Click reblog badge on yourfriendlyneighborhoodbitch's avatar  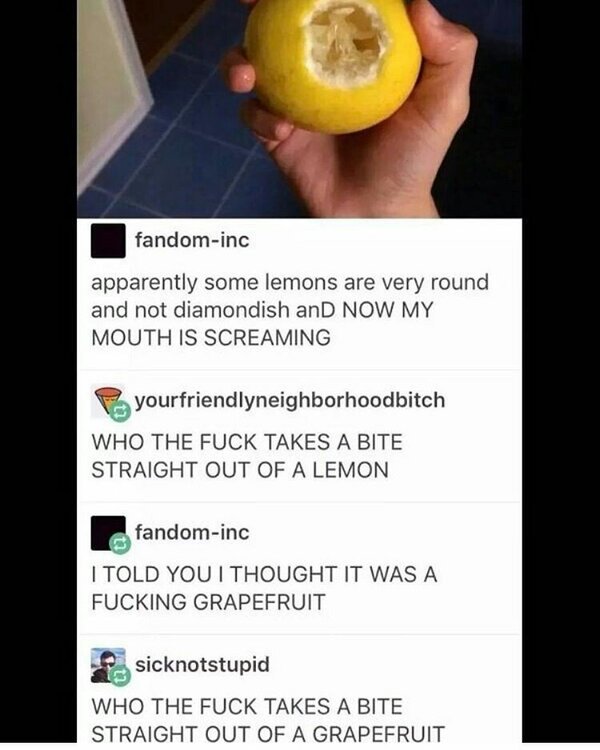pos(120,412)
